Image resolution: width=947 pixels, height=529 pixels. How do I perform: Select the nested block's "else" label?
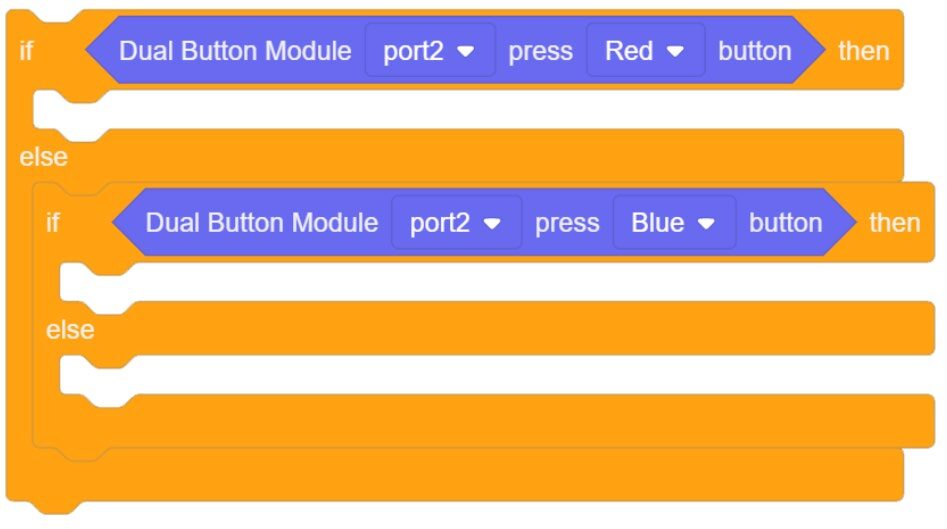click(x=70, y=329)
